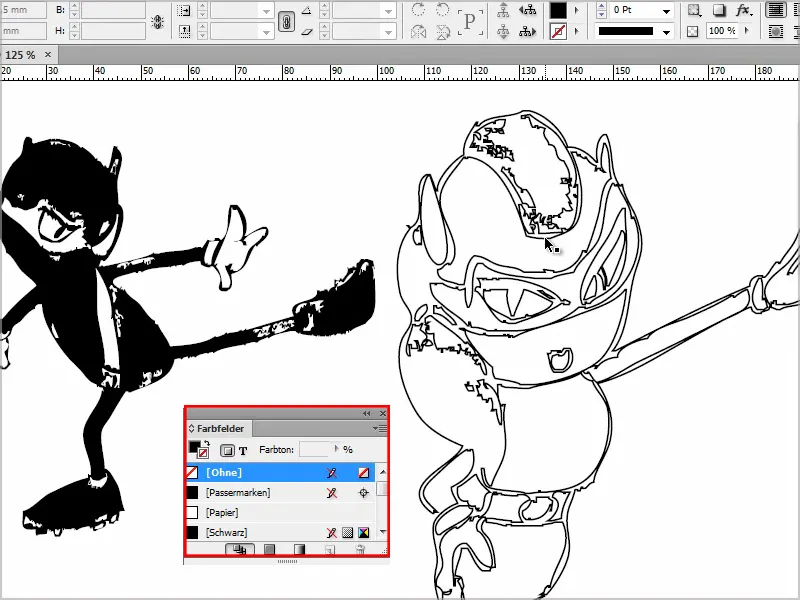
Task: Open the stroke type line dropdown
Action: point(666,32)
